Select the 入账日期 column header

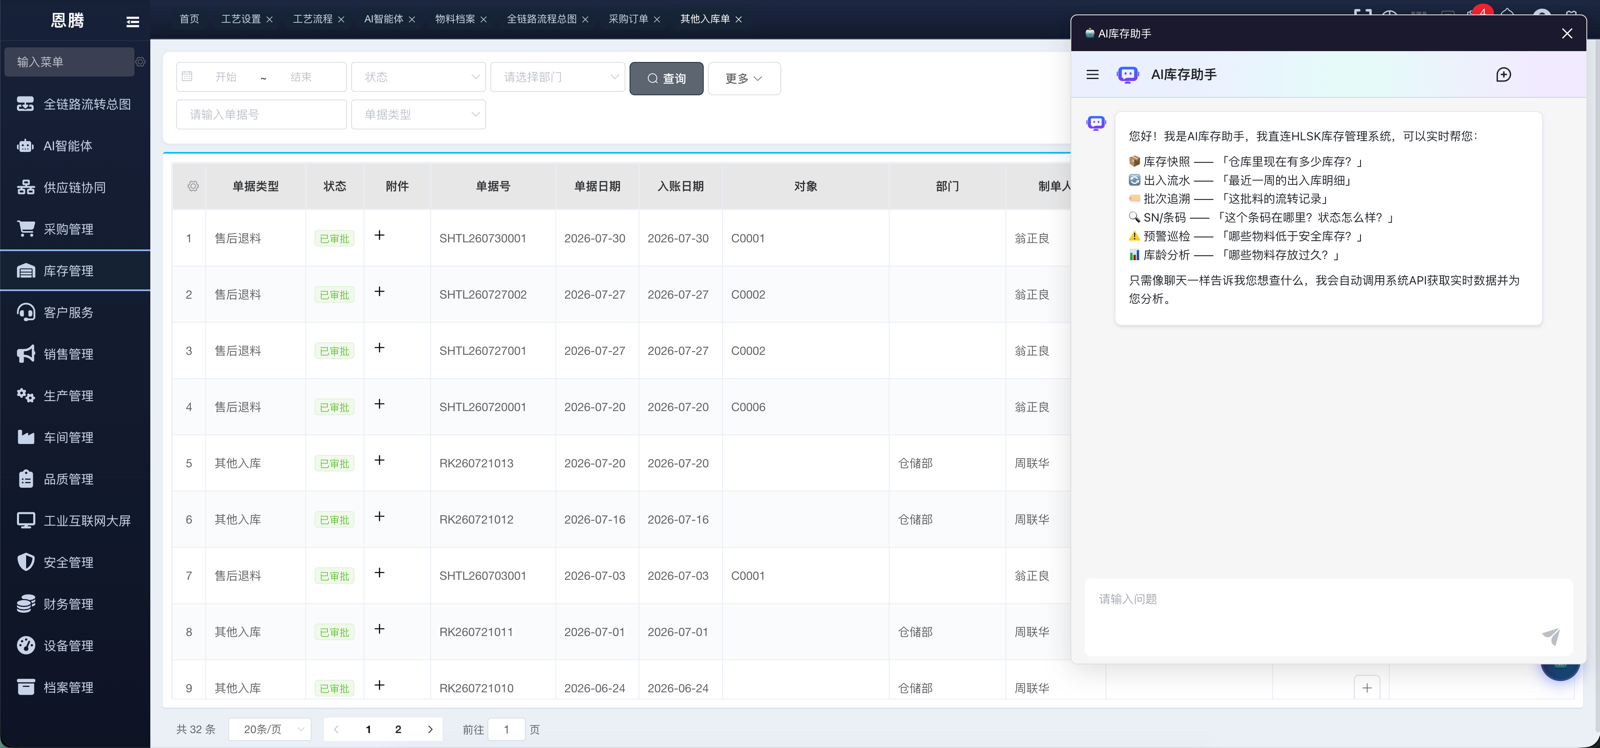point(680,186)
